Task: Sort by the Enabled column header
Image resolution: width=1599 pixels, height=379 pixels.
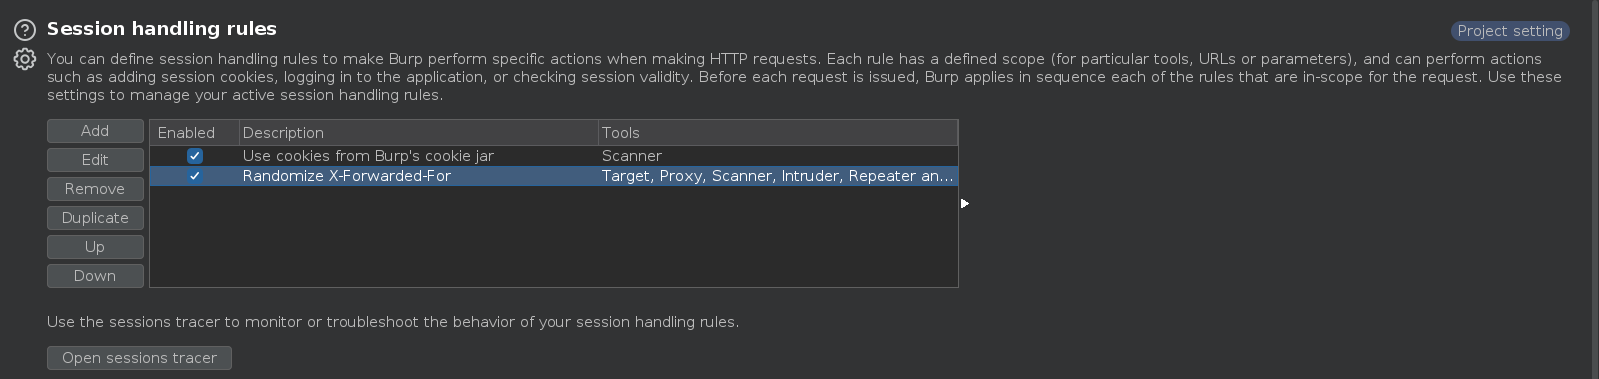Action: 195,133
